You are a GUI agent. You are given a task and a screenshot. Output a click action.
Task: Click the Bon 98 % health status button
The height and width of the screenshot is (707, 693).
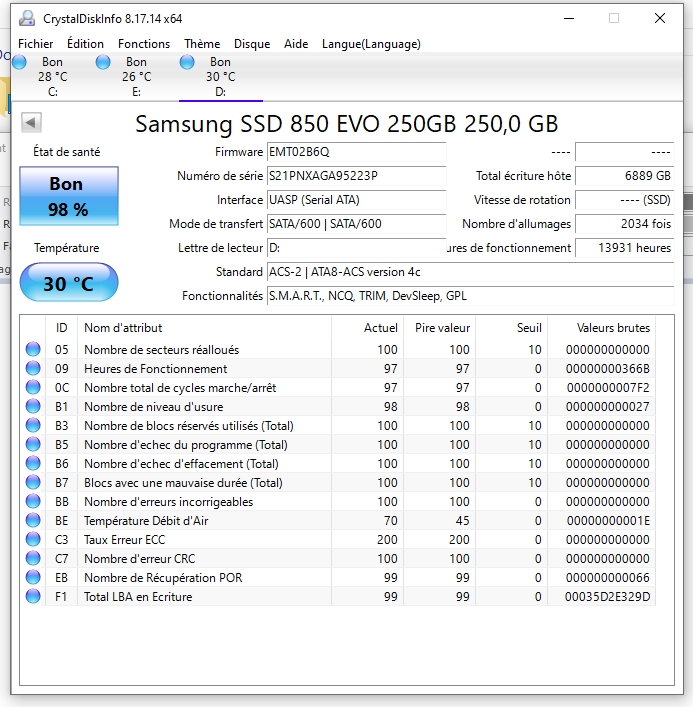[68, 196]
